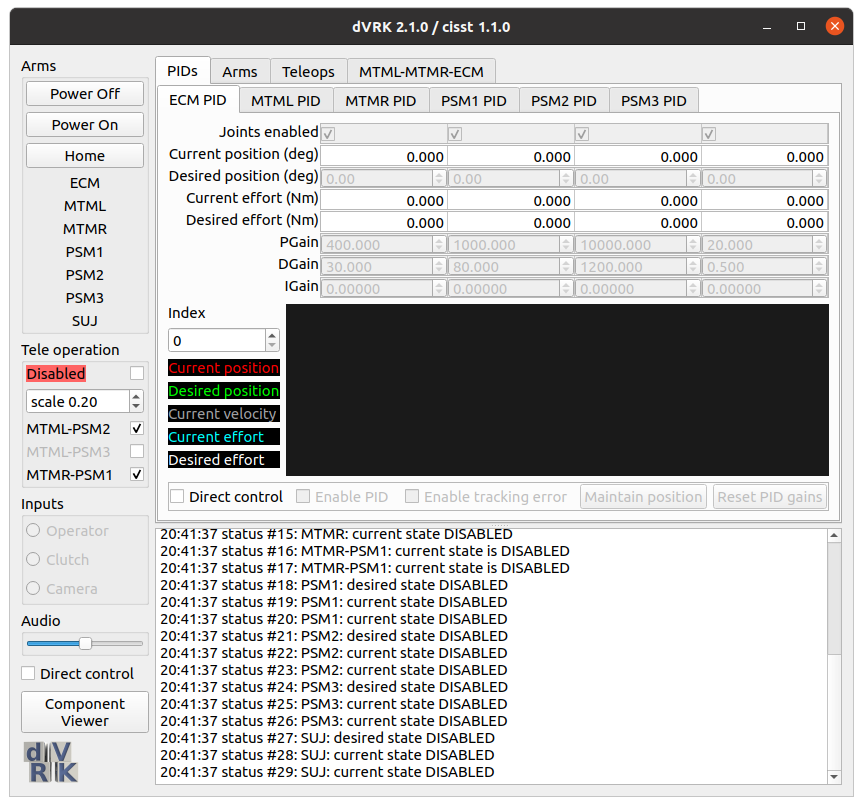Select the Operator radio button

33,530
